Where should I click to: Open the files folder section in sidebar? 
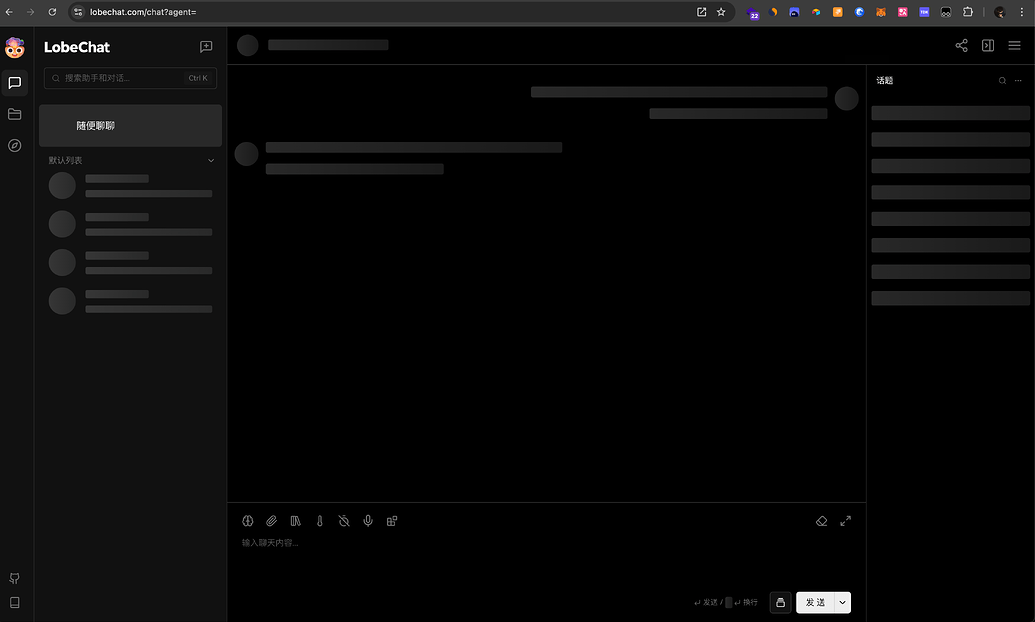pyautogui.click(x=15, y=114)
